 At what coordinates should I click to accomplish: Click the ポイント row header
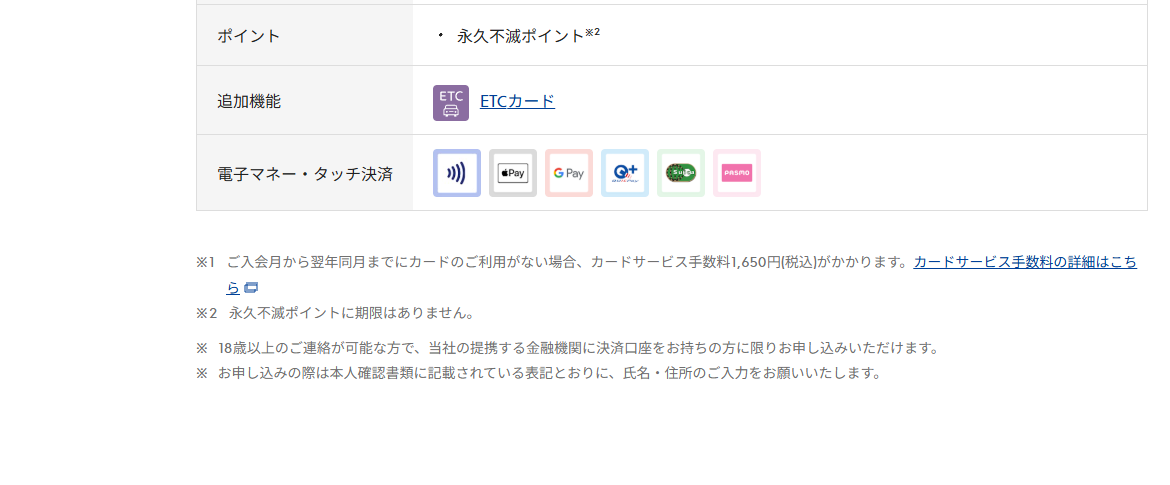click(x=304, y=35)
